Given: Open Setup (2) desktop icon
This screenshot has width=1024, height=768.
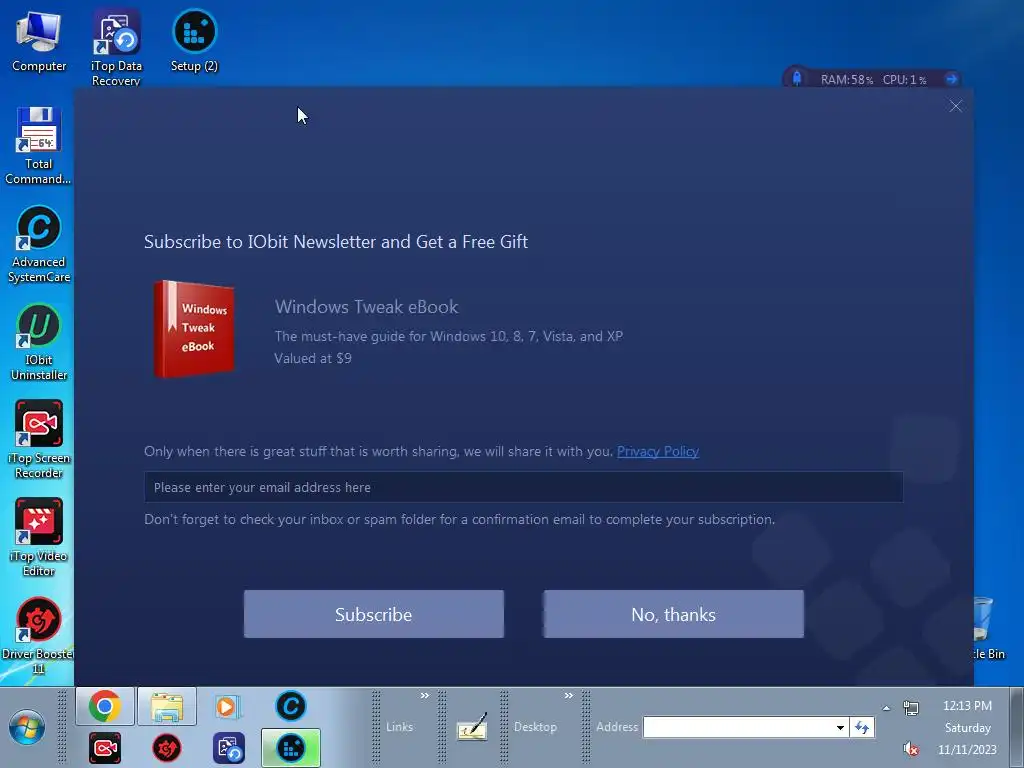Looking at the screenshot, I should pyautogui.click(x=194, y=40).
